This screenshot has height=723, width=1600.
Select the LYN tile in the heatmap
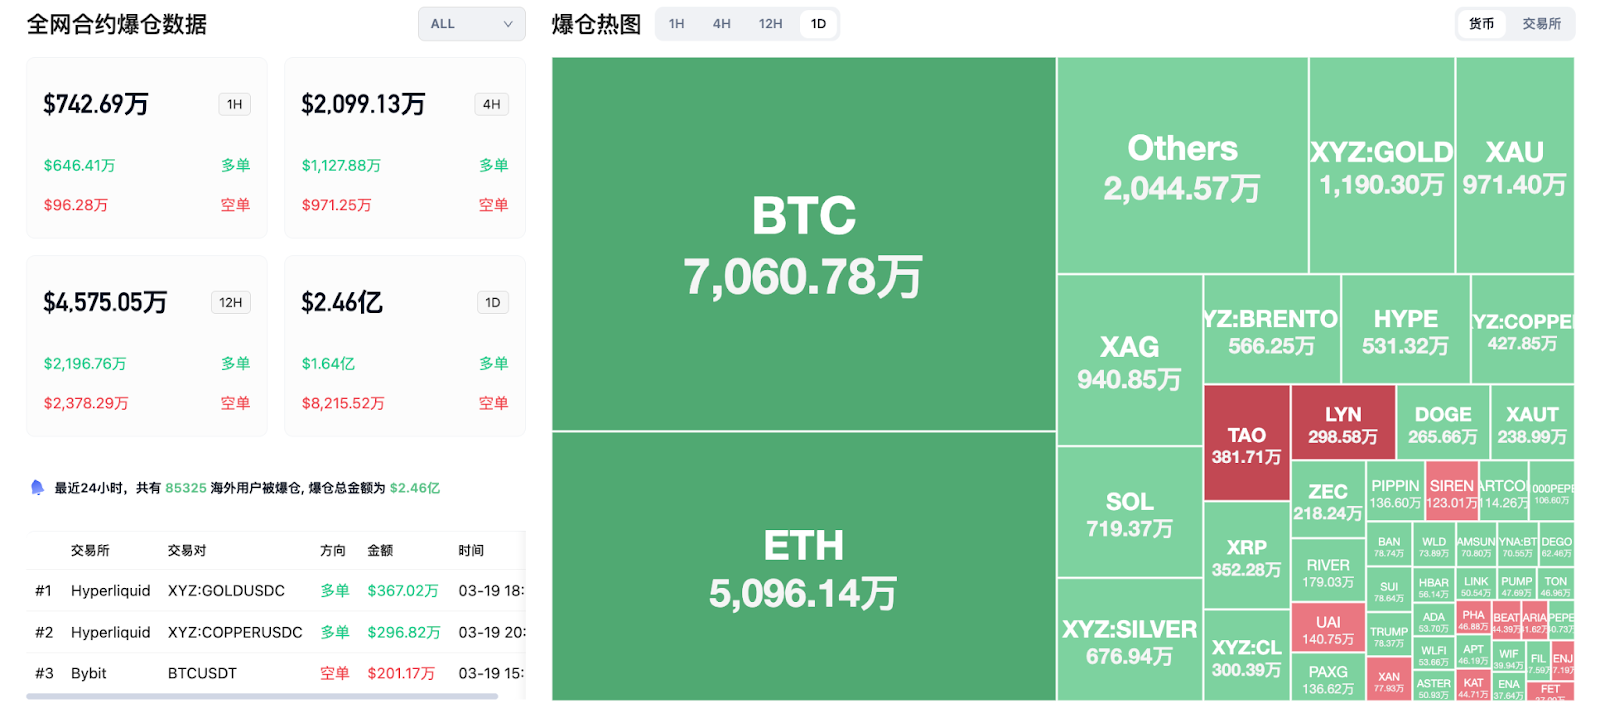click(x=1342, y=421)
